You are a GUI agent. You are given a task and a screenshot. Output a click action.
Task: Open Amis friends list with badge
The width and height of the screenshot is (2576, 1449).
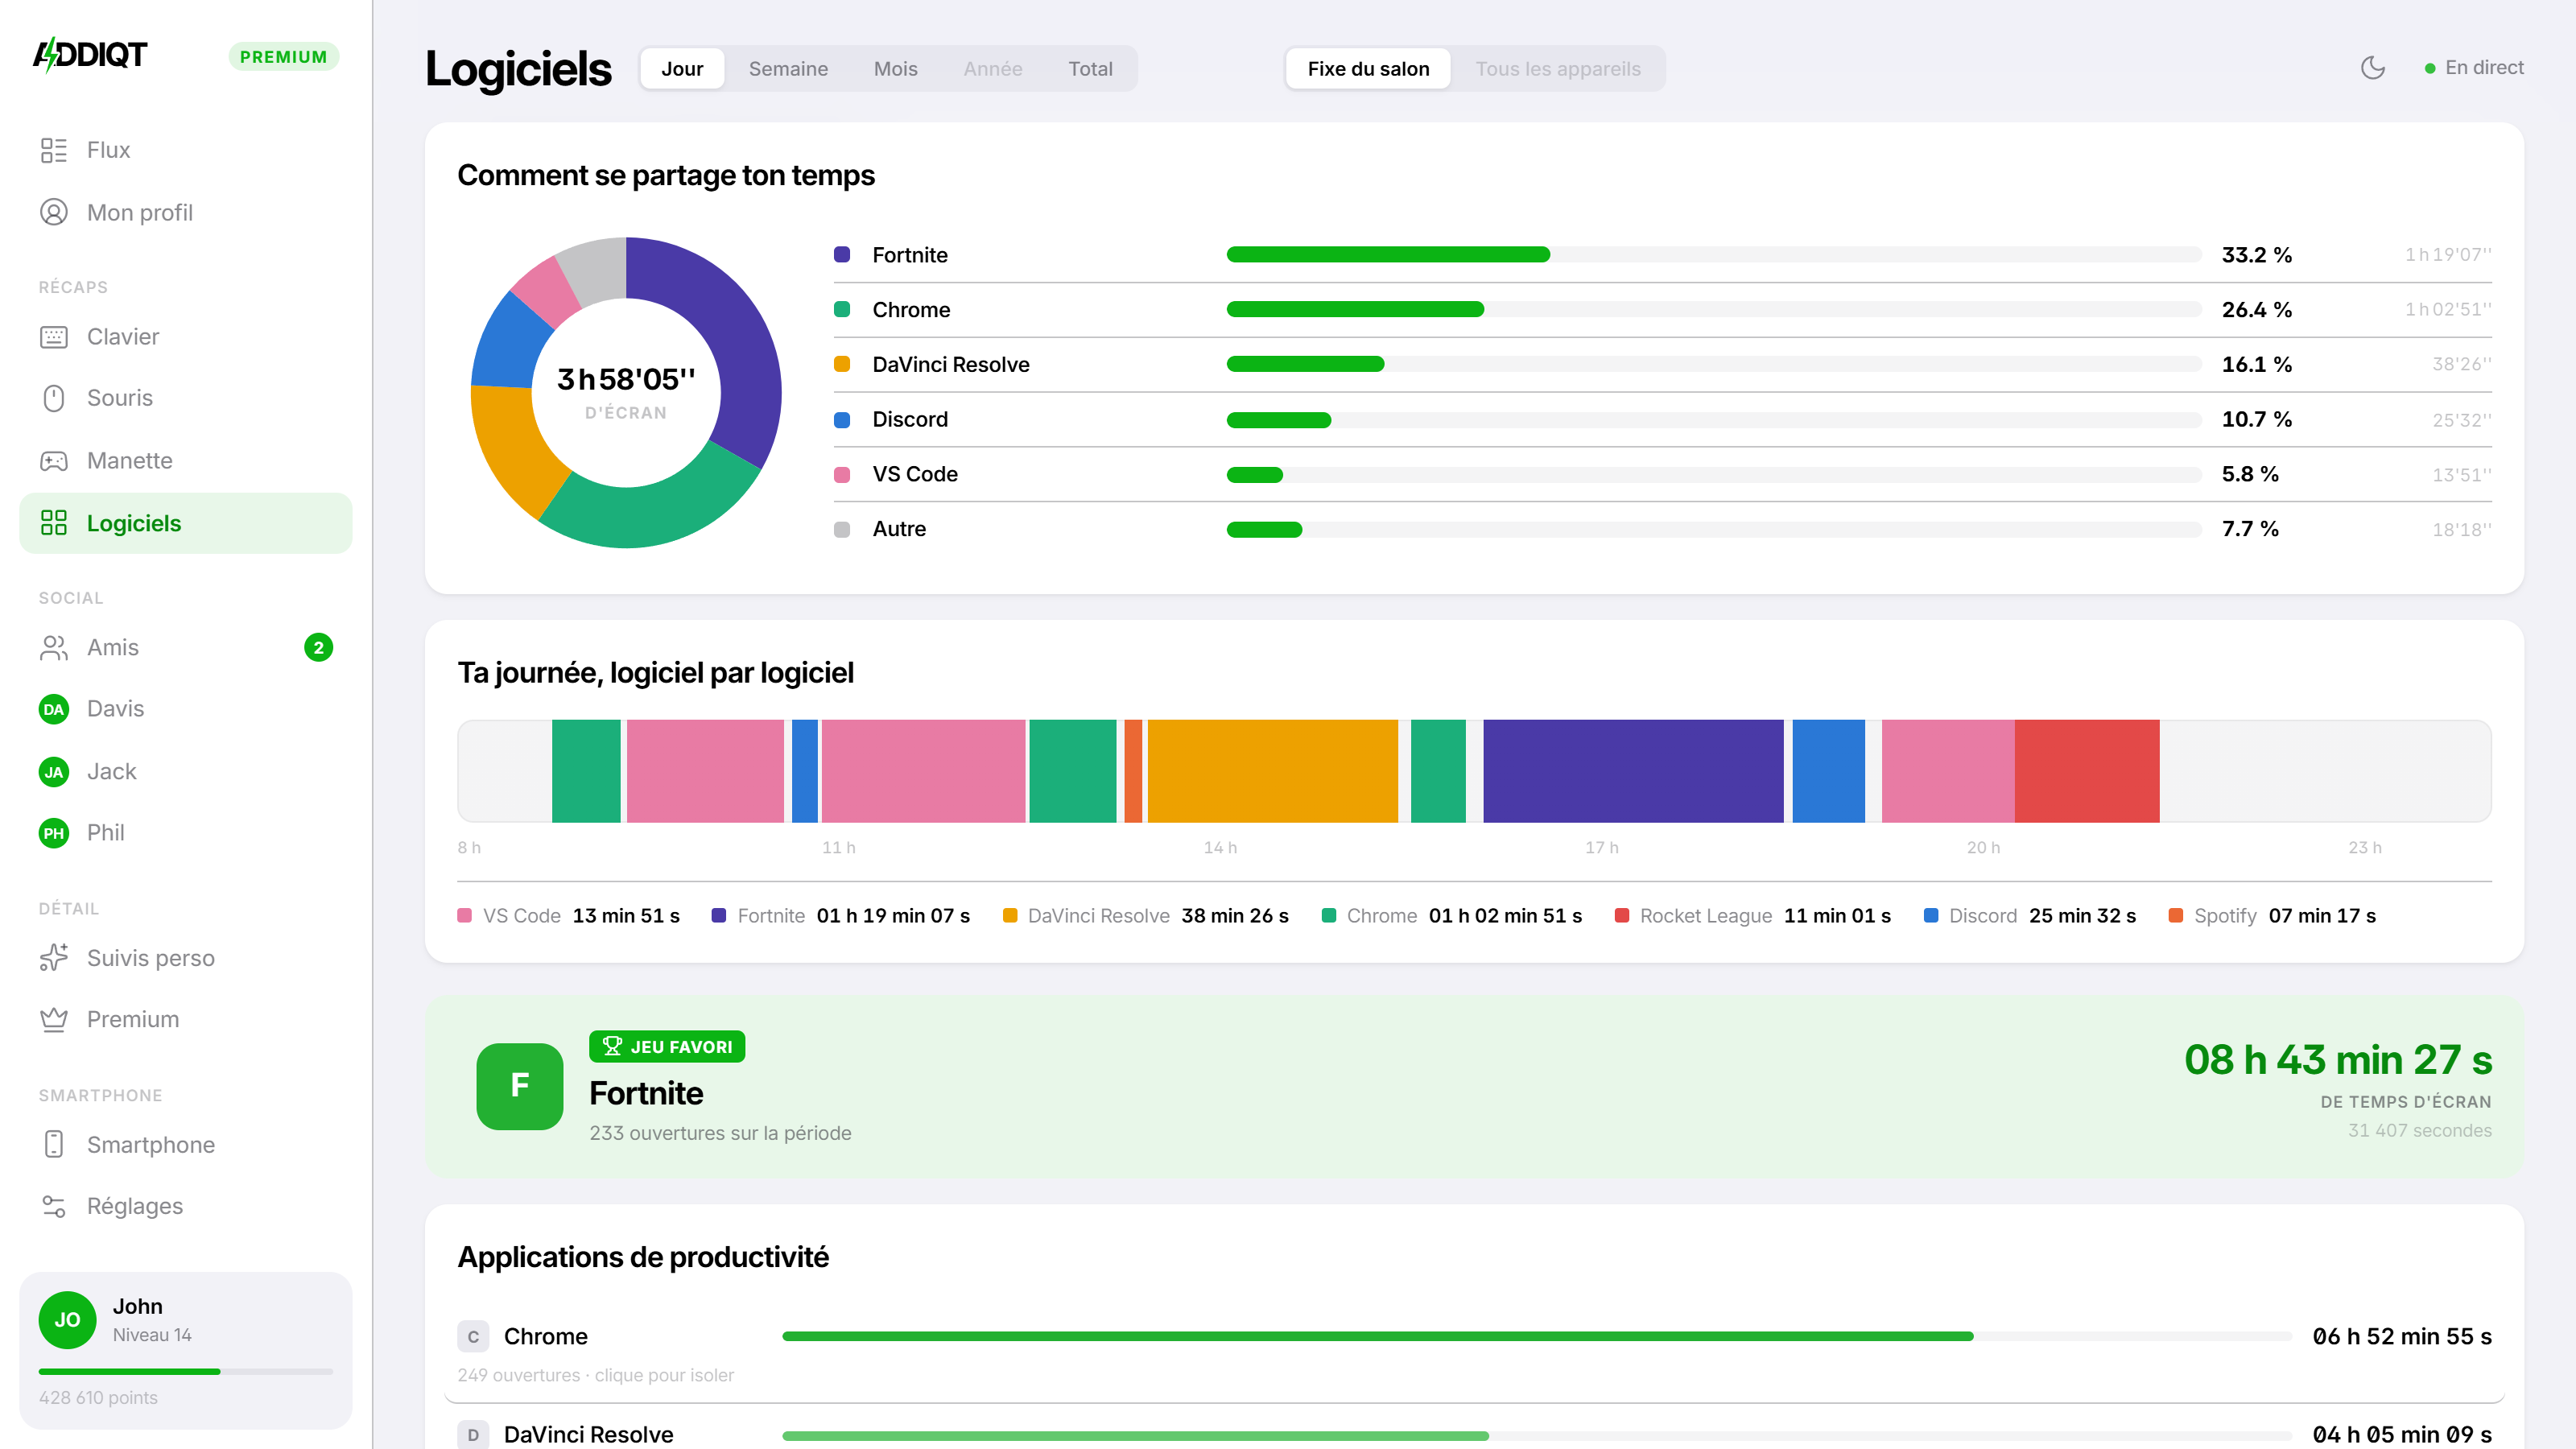coord(186,647)
